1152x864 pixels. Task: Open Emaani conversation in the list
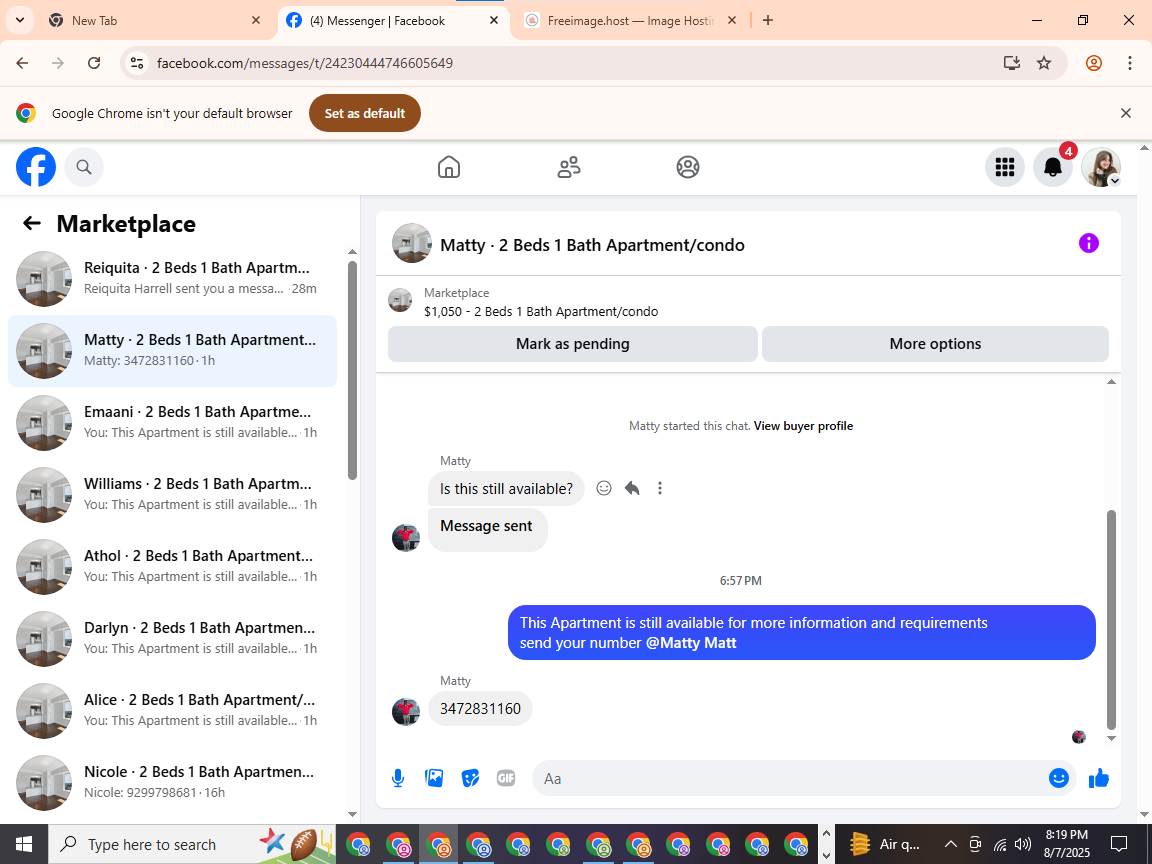coord(173,422)
